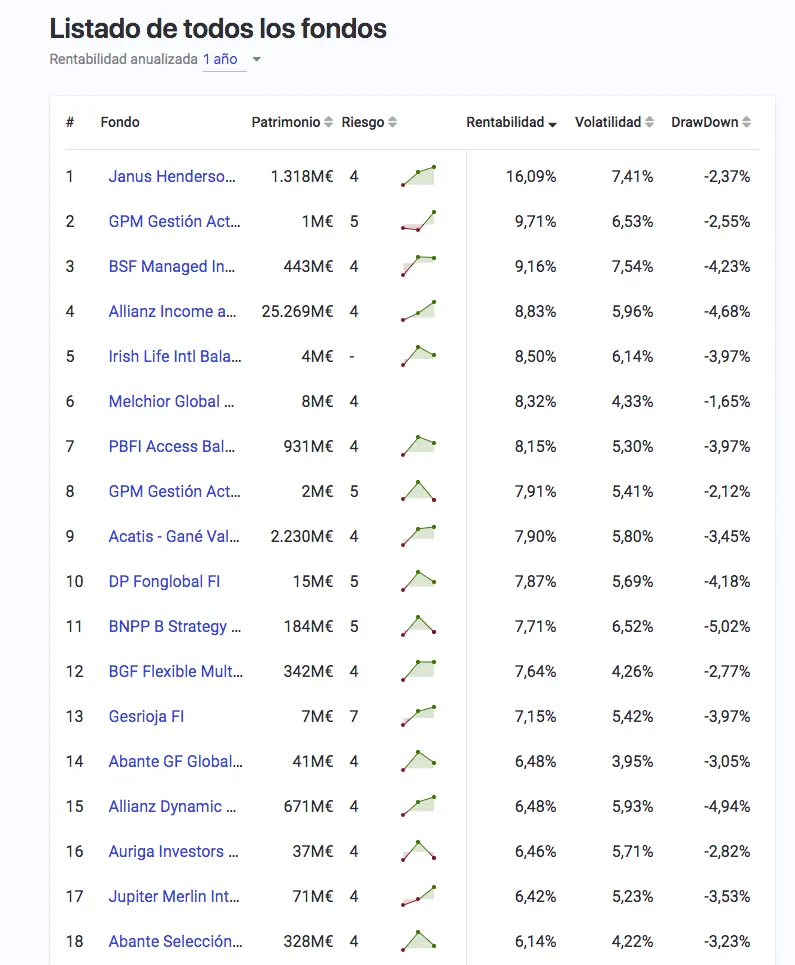Open the DP Fonglobal FI fund
The height and width of the screenshot is (965, 795).
(164, 581)
